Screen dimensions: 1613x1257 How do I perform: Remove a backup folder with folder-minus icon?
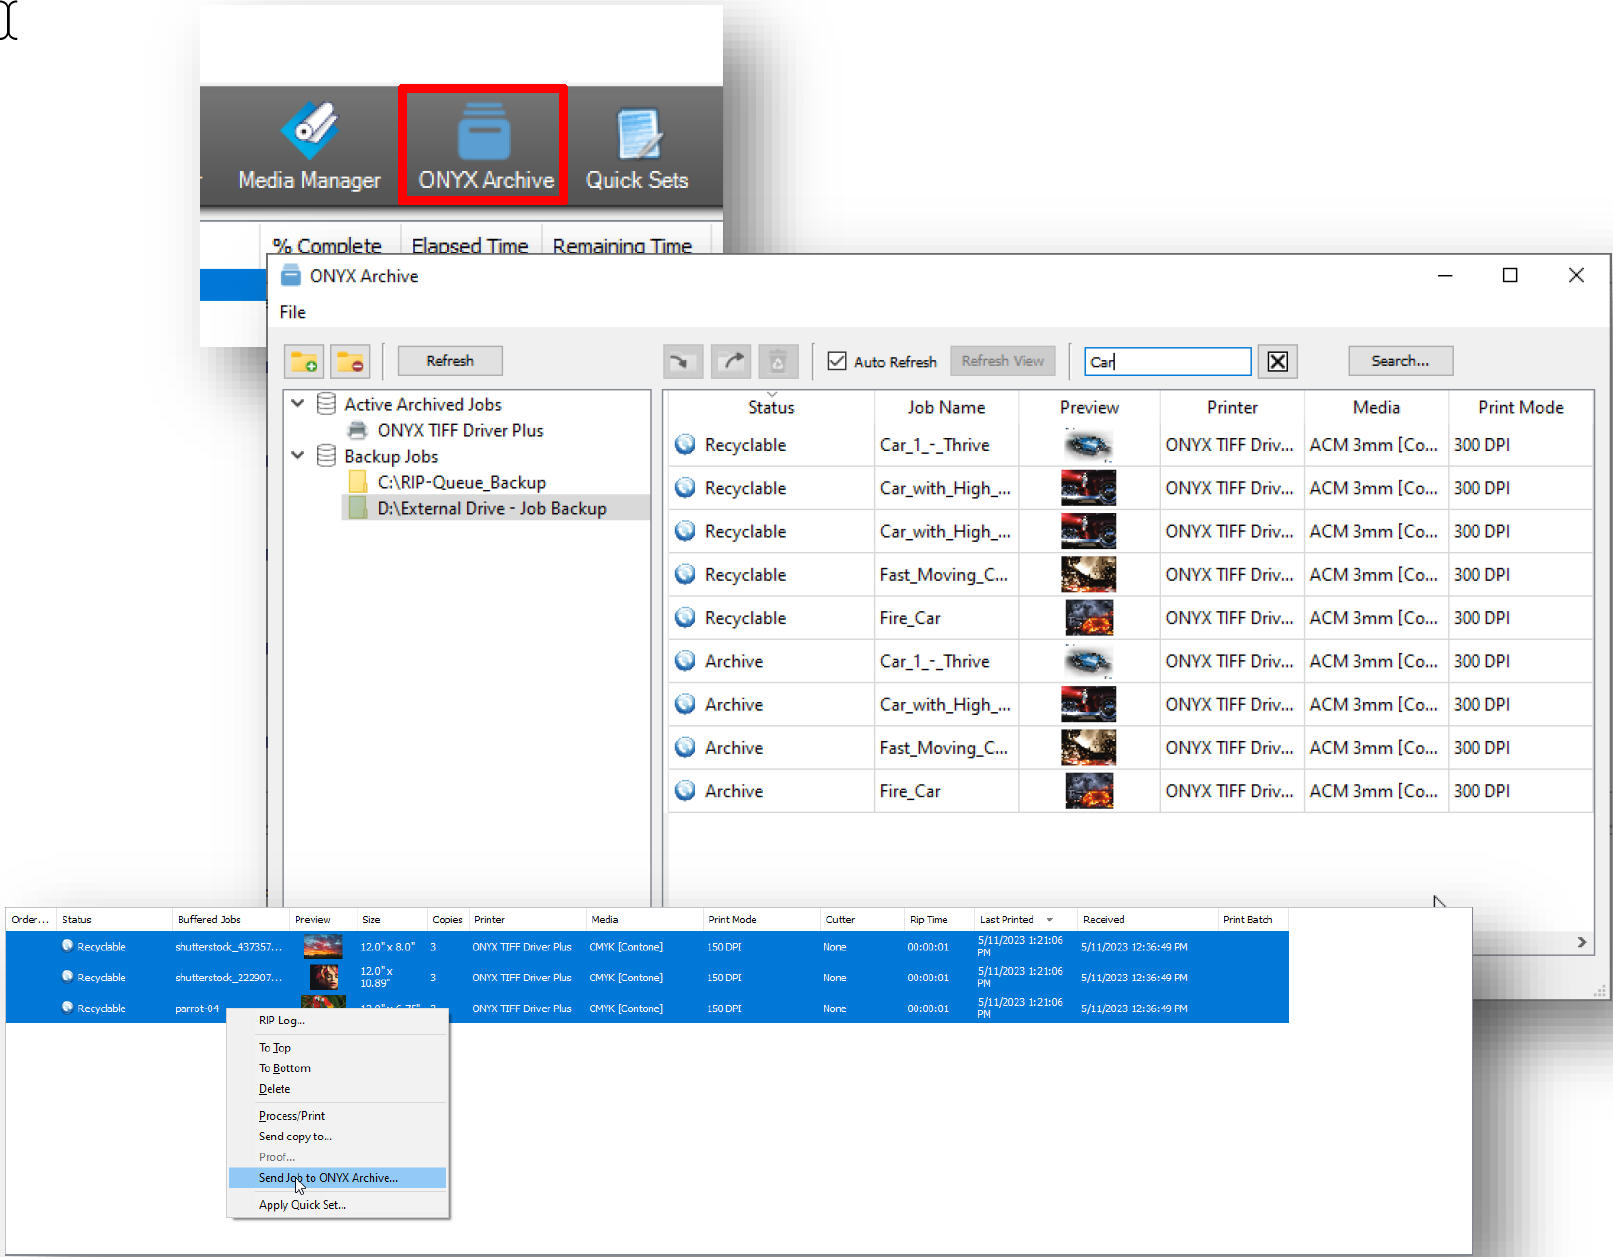(350, 361)
